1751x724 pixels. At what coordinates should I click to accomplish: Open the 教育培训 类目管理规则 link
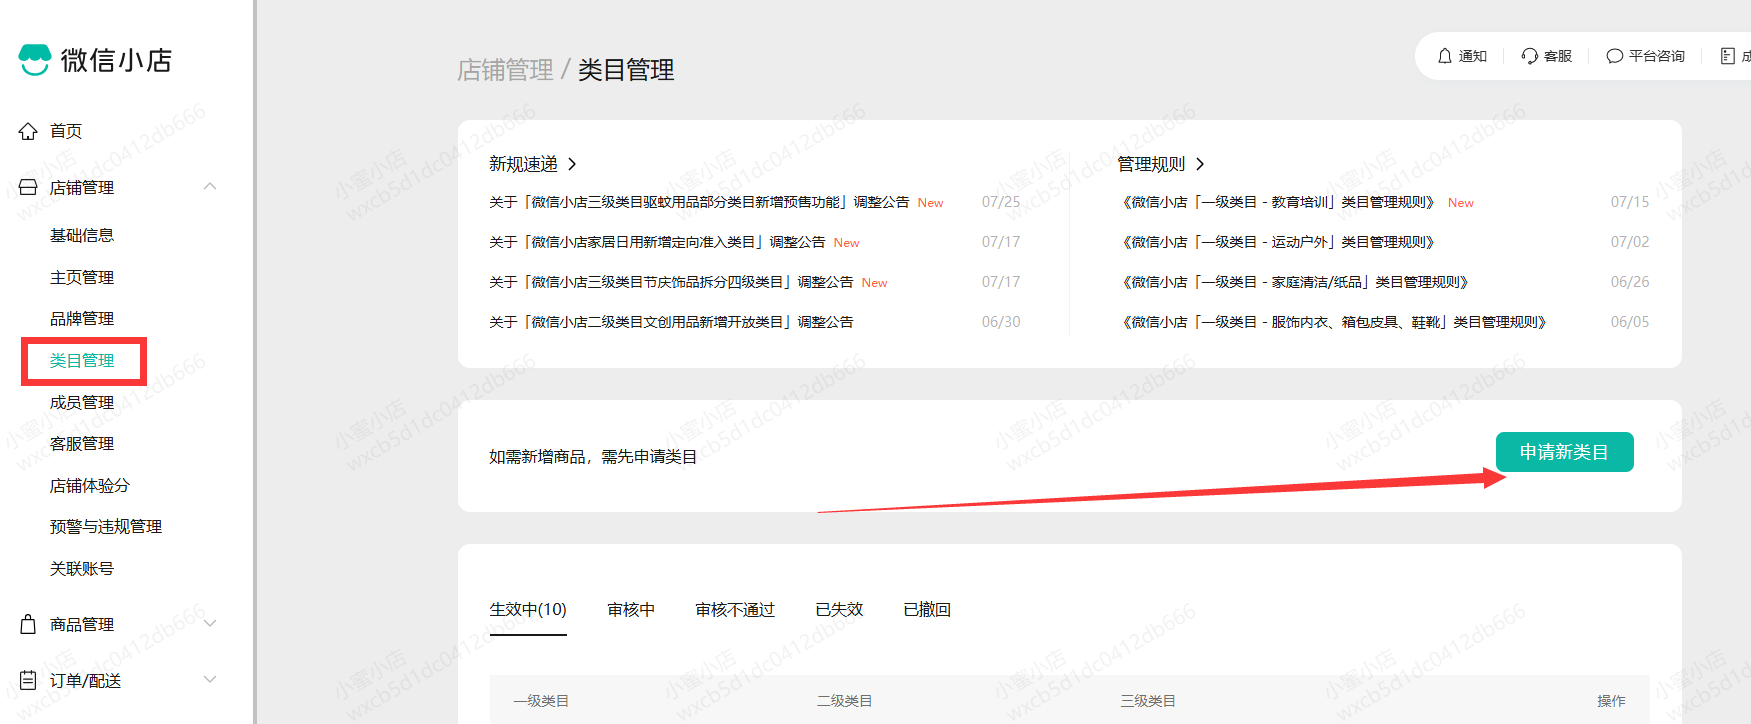(1279, 202)
